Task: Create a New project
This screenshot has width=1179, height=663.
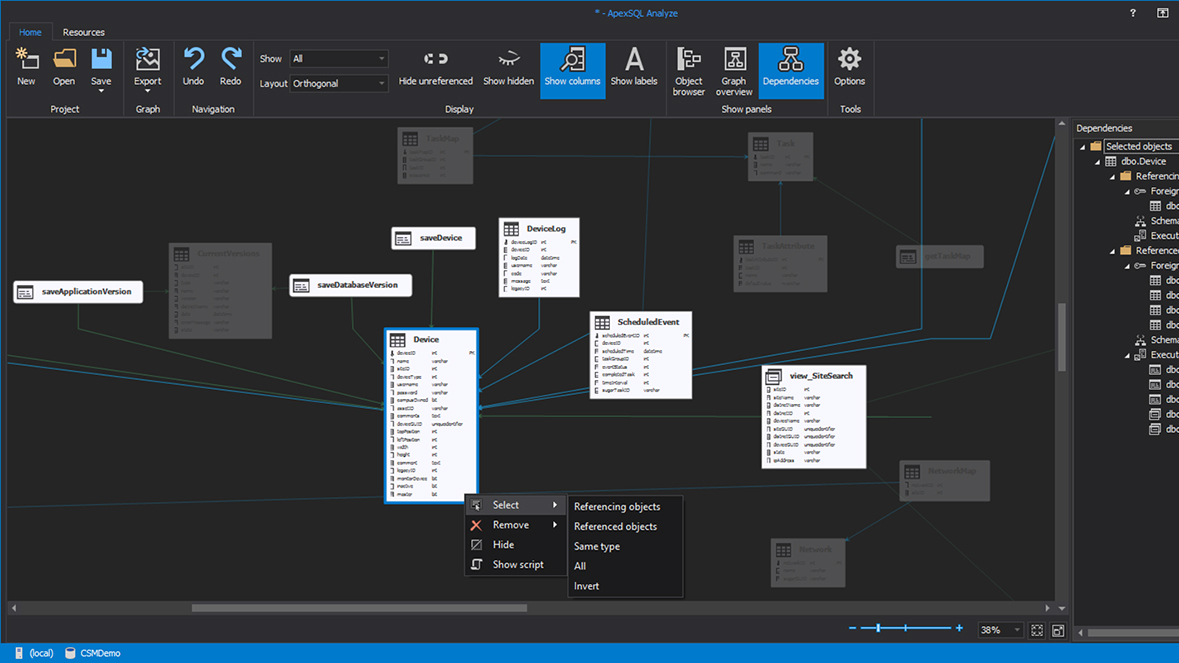Action: point(26,67)
